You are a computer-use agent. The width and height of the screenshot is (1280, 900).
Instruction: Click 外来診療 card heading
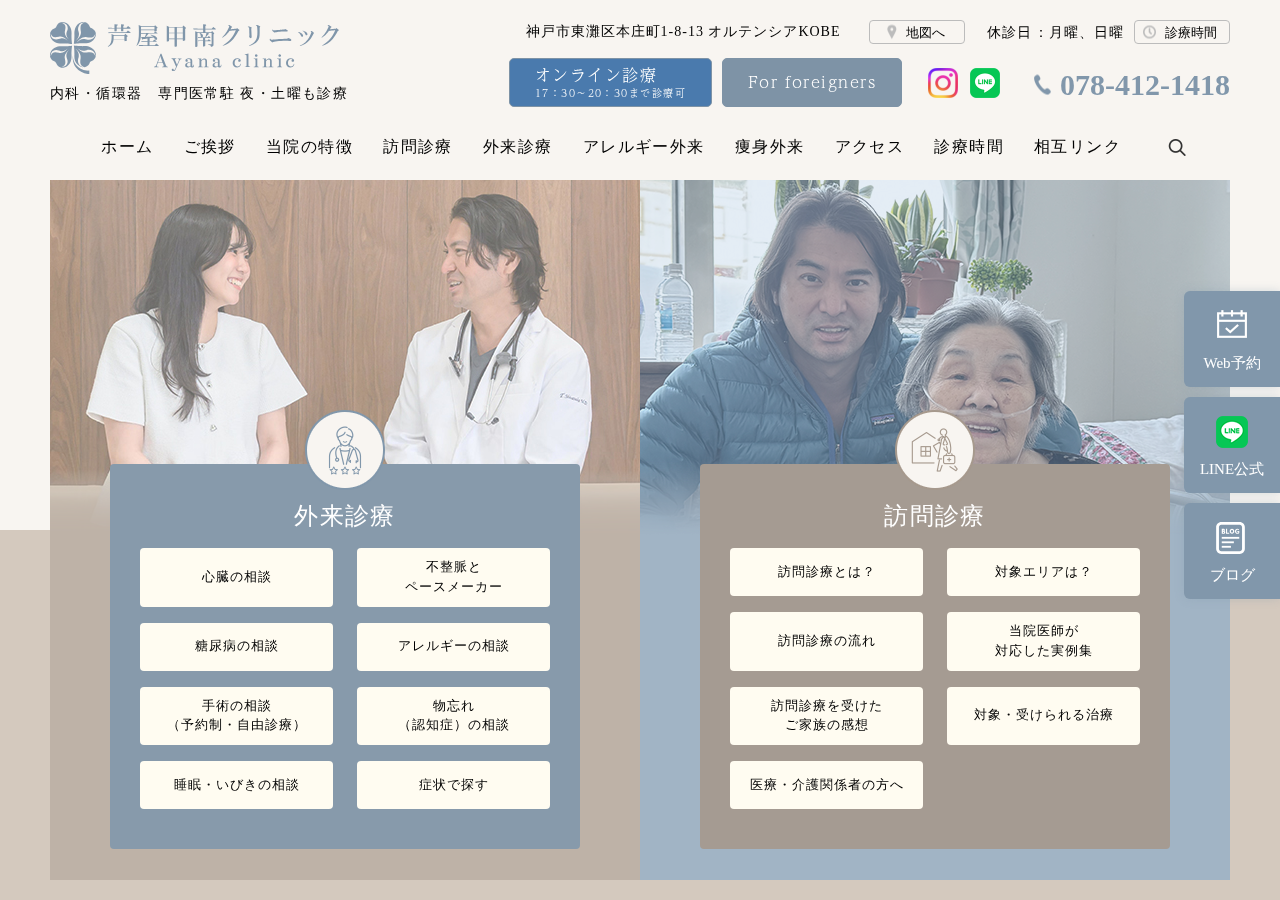coord(344,516)
